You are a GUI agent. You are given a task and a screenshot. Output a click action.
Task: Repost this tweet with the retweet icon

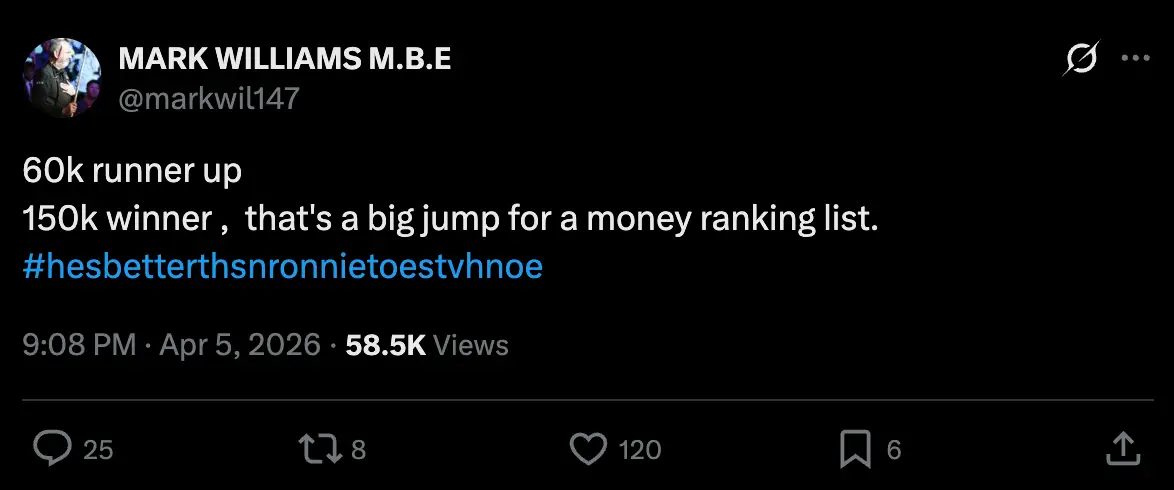(320, 449)
